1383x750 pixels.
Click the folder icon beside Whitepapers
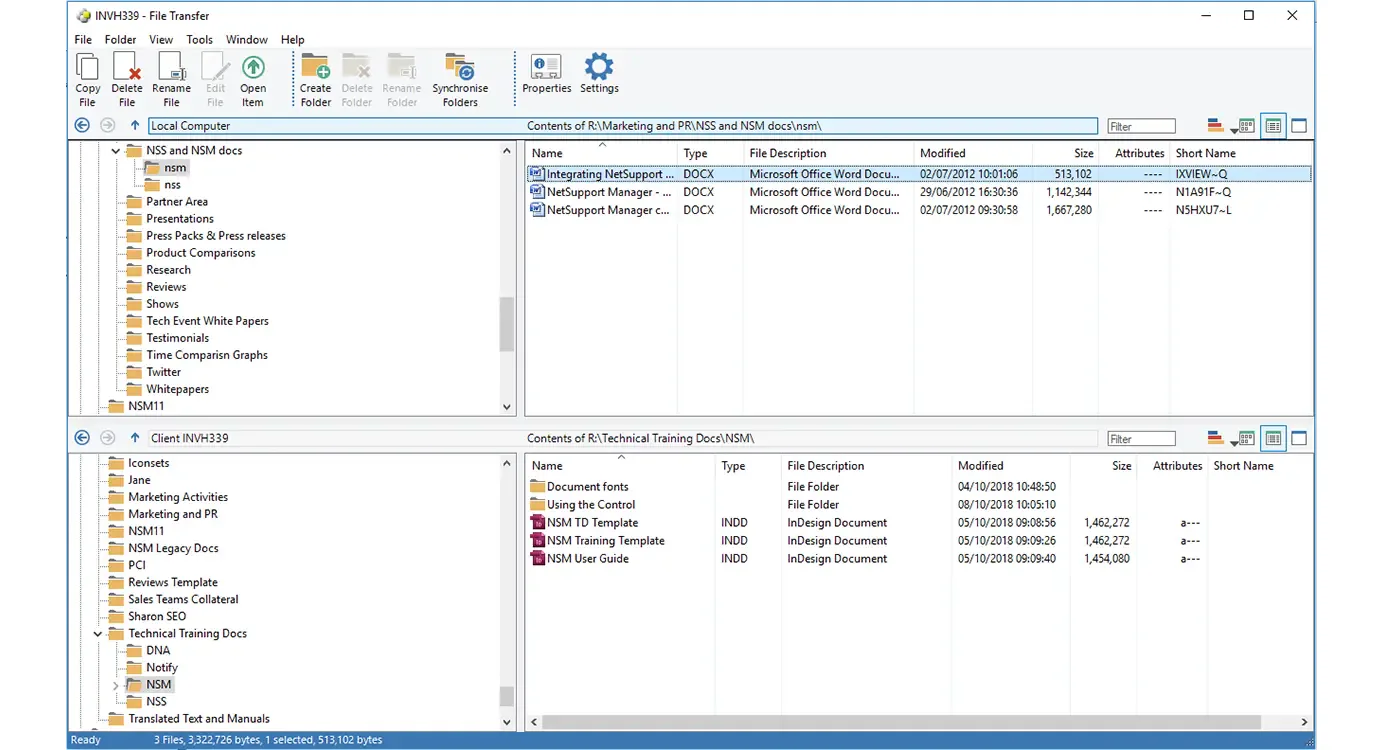click(x=134, y=389)
